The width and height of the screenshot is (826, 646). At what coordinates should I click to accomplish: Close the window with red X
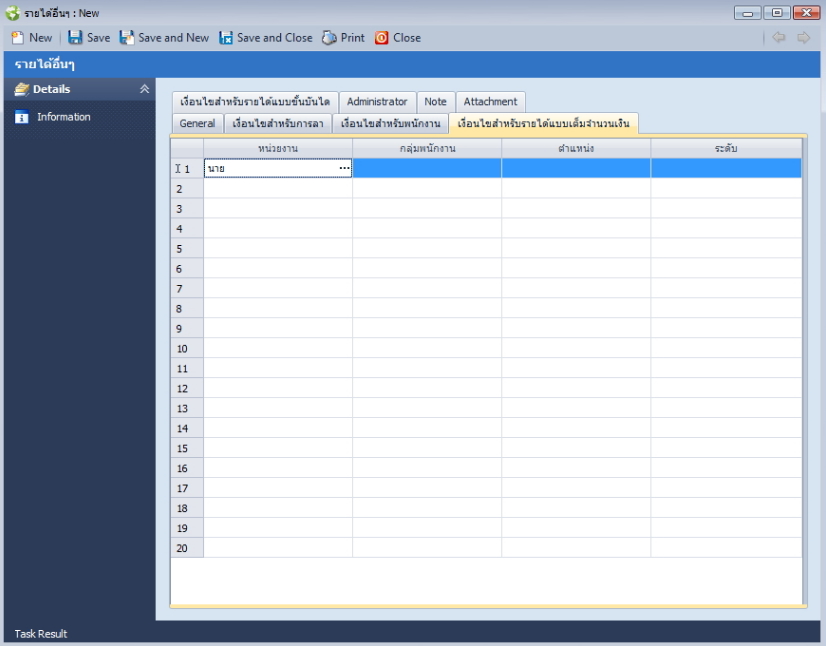tap(807, 13)
